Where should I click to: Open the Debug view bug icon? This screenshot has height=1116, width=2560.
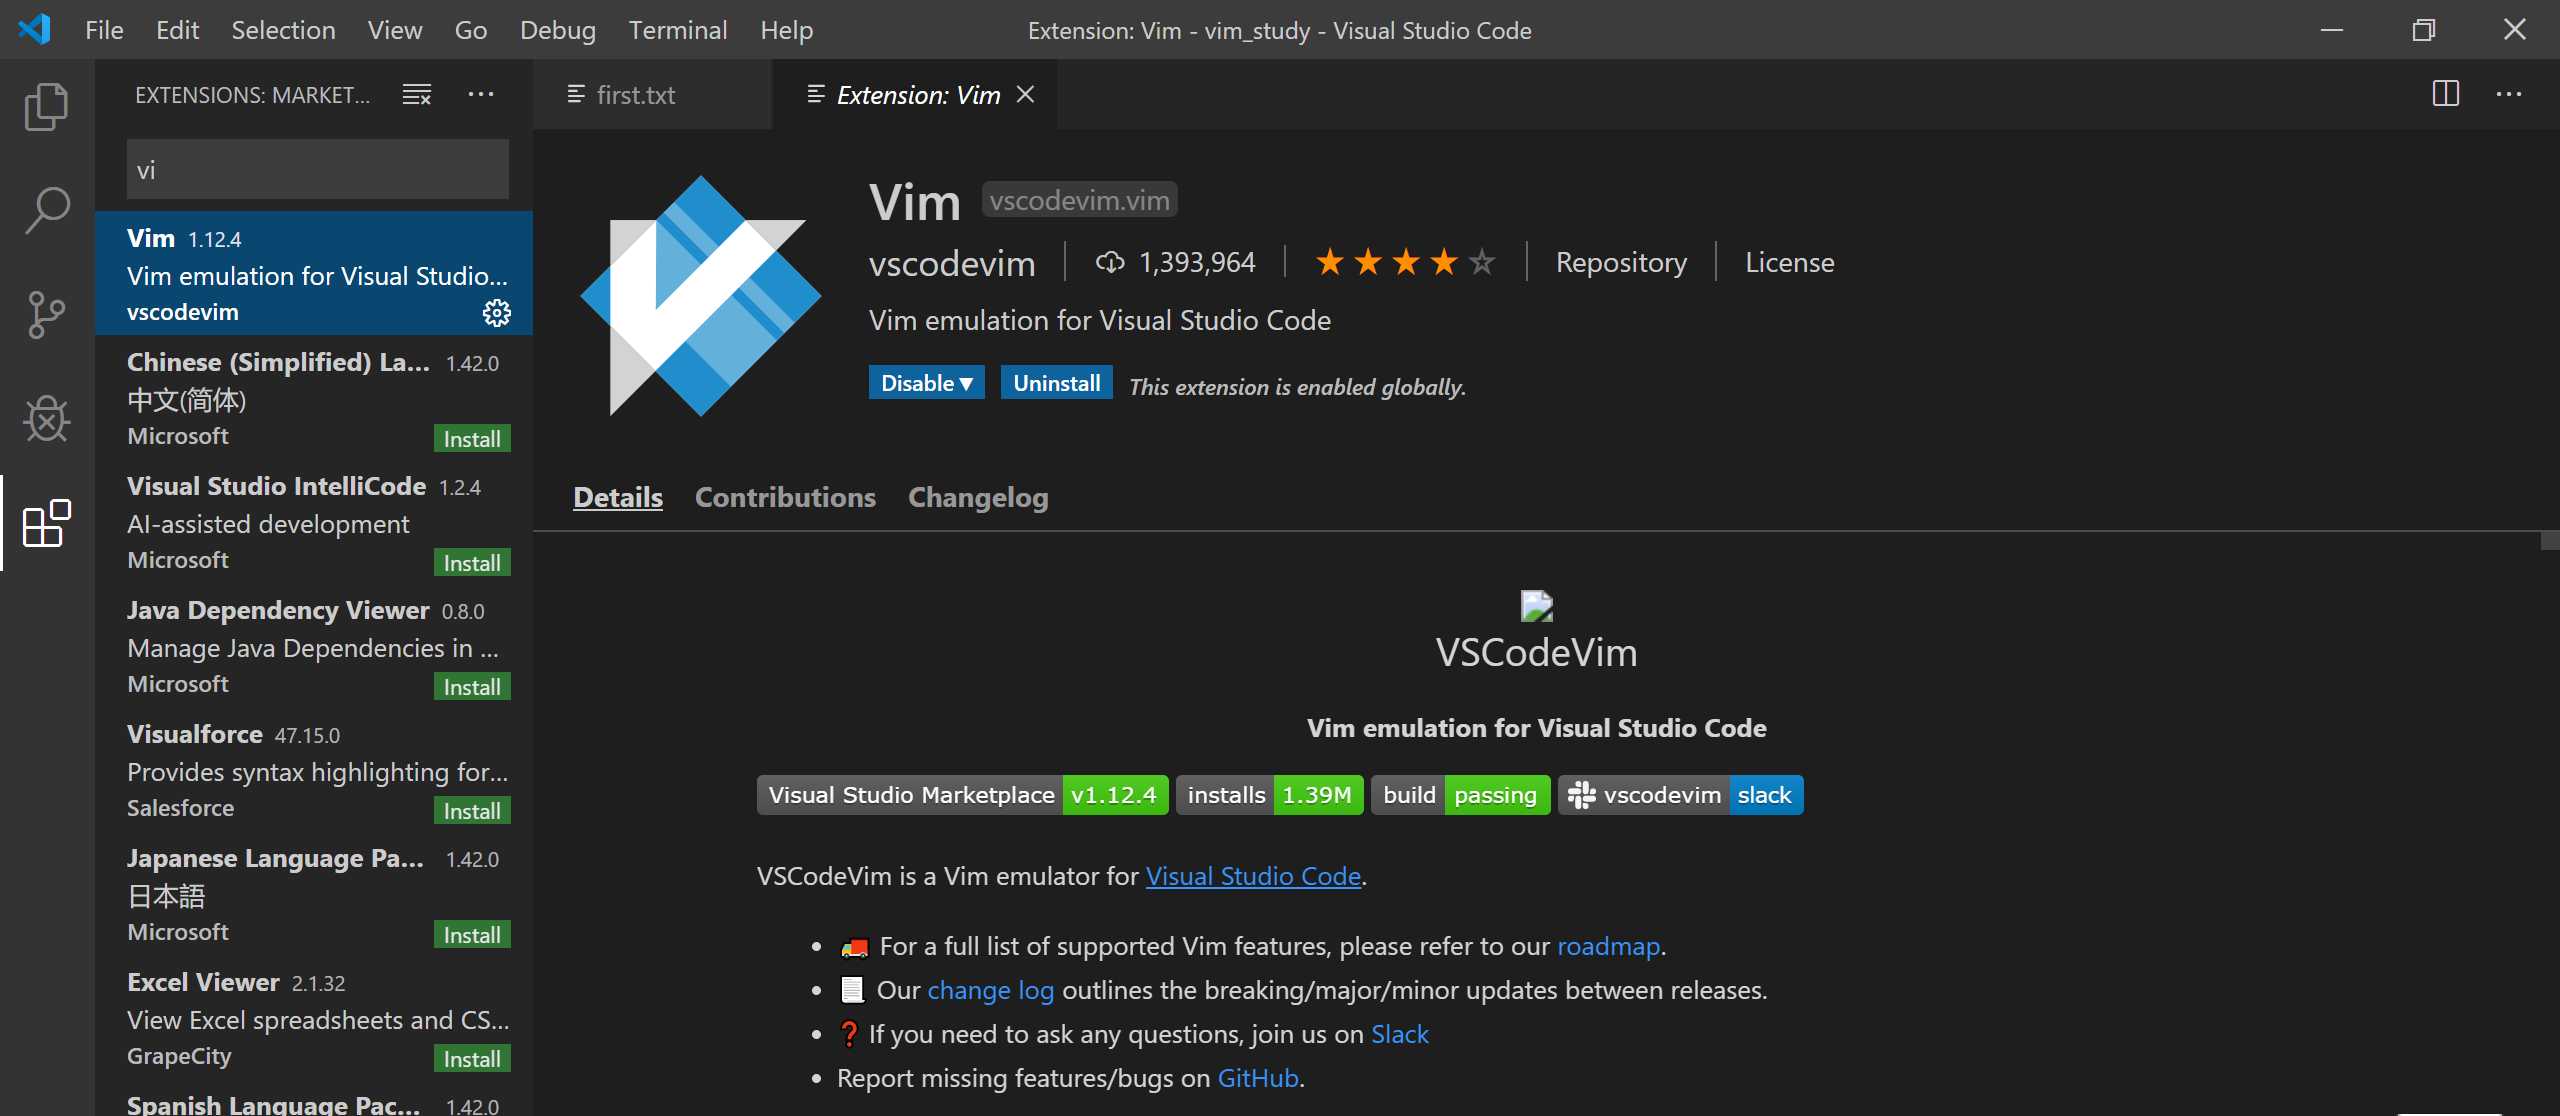click(46, 418)
